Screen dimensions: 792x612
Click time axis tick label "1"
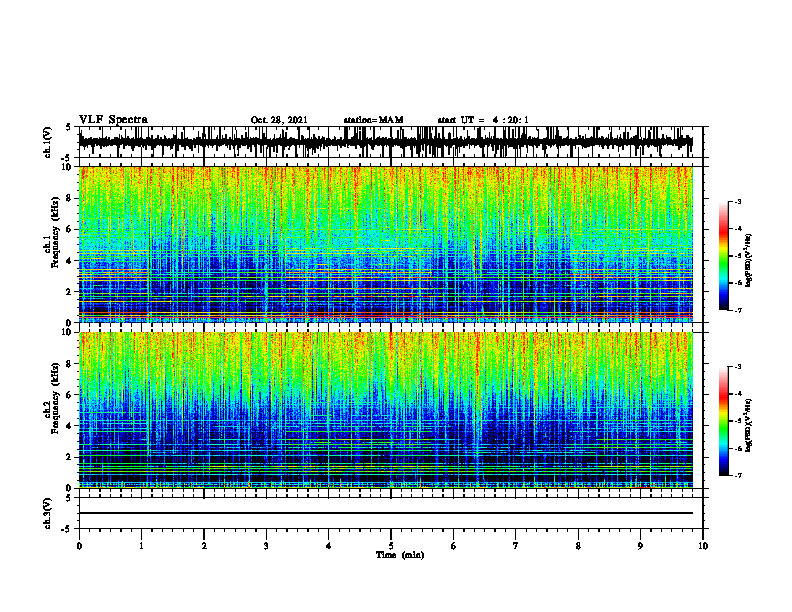(142, 546)
